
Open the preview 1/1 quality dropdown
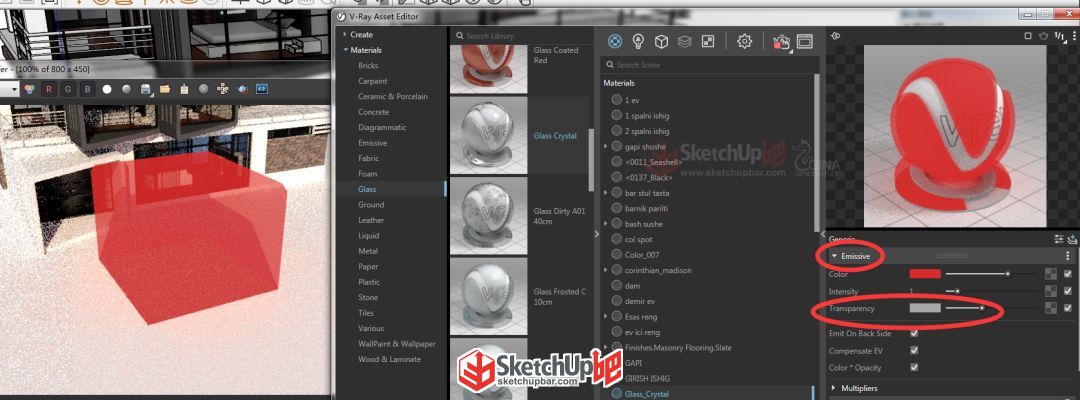pos(1061,36)
